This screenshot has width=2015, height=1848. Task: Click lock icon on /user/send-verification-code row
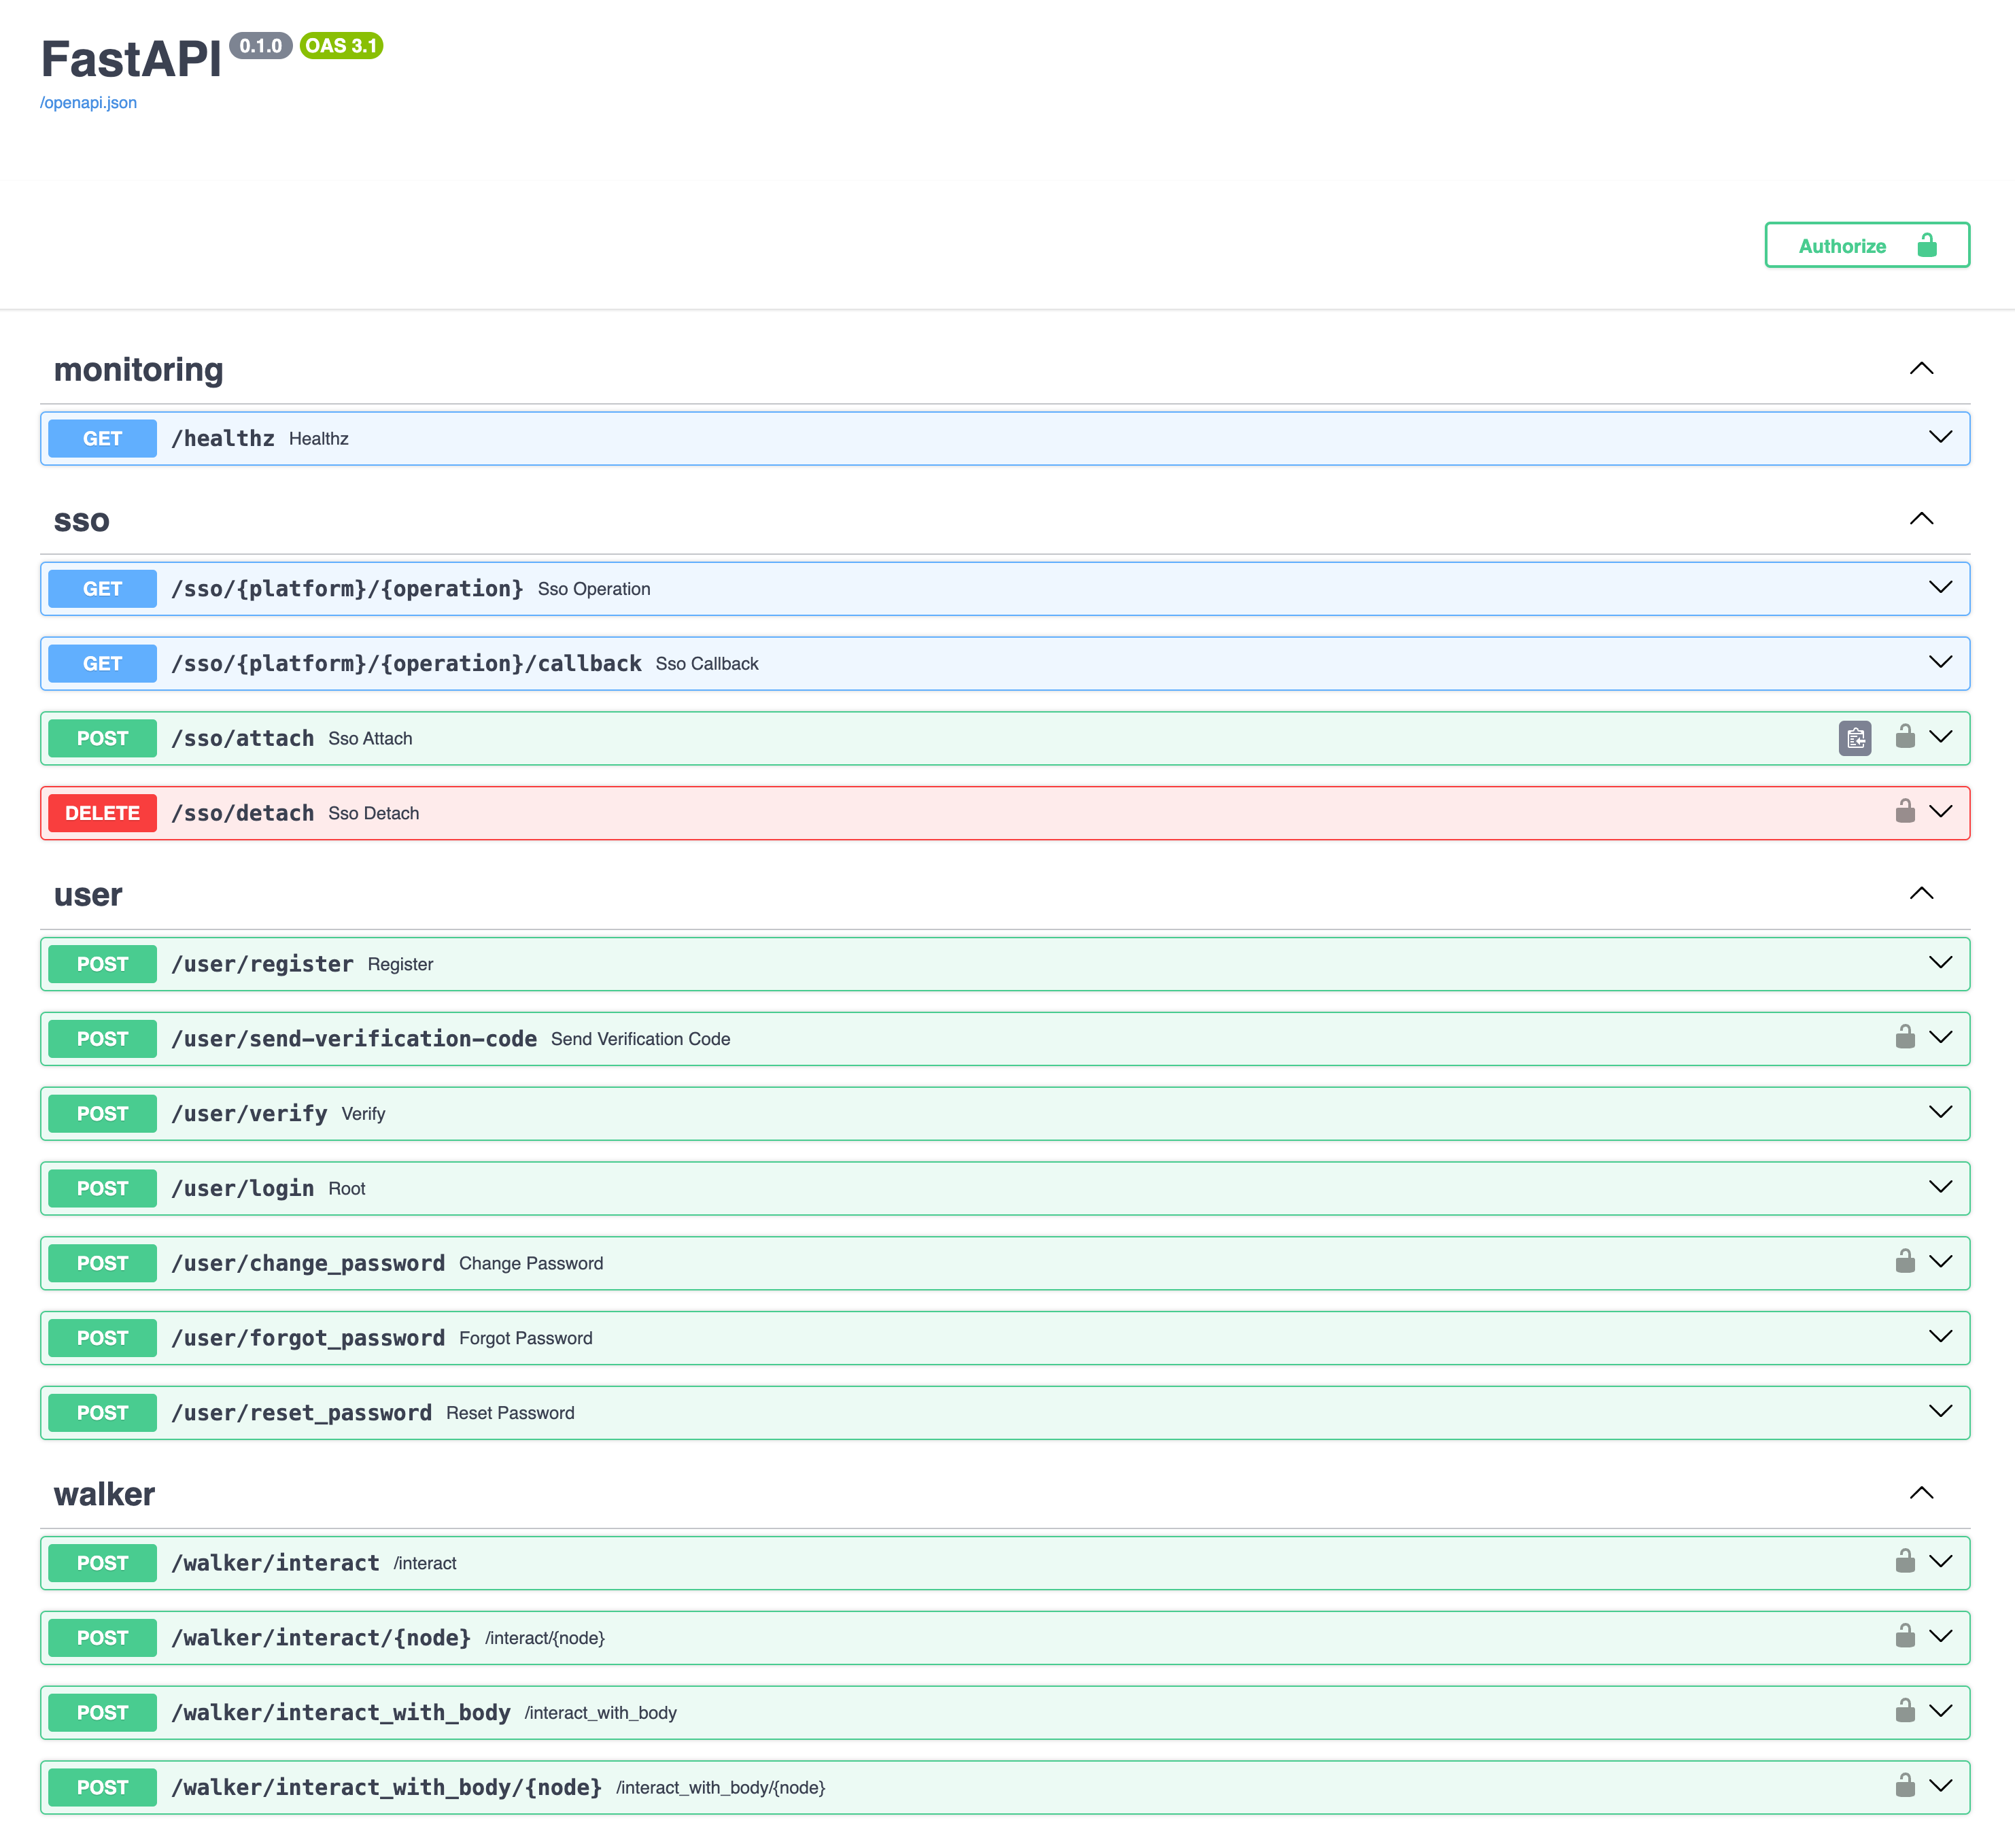(1905, 1037)
